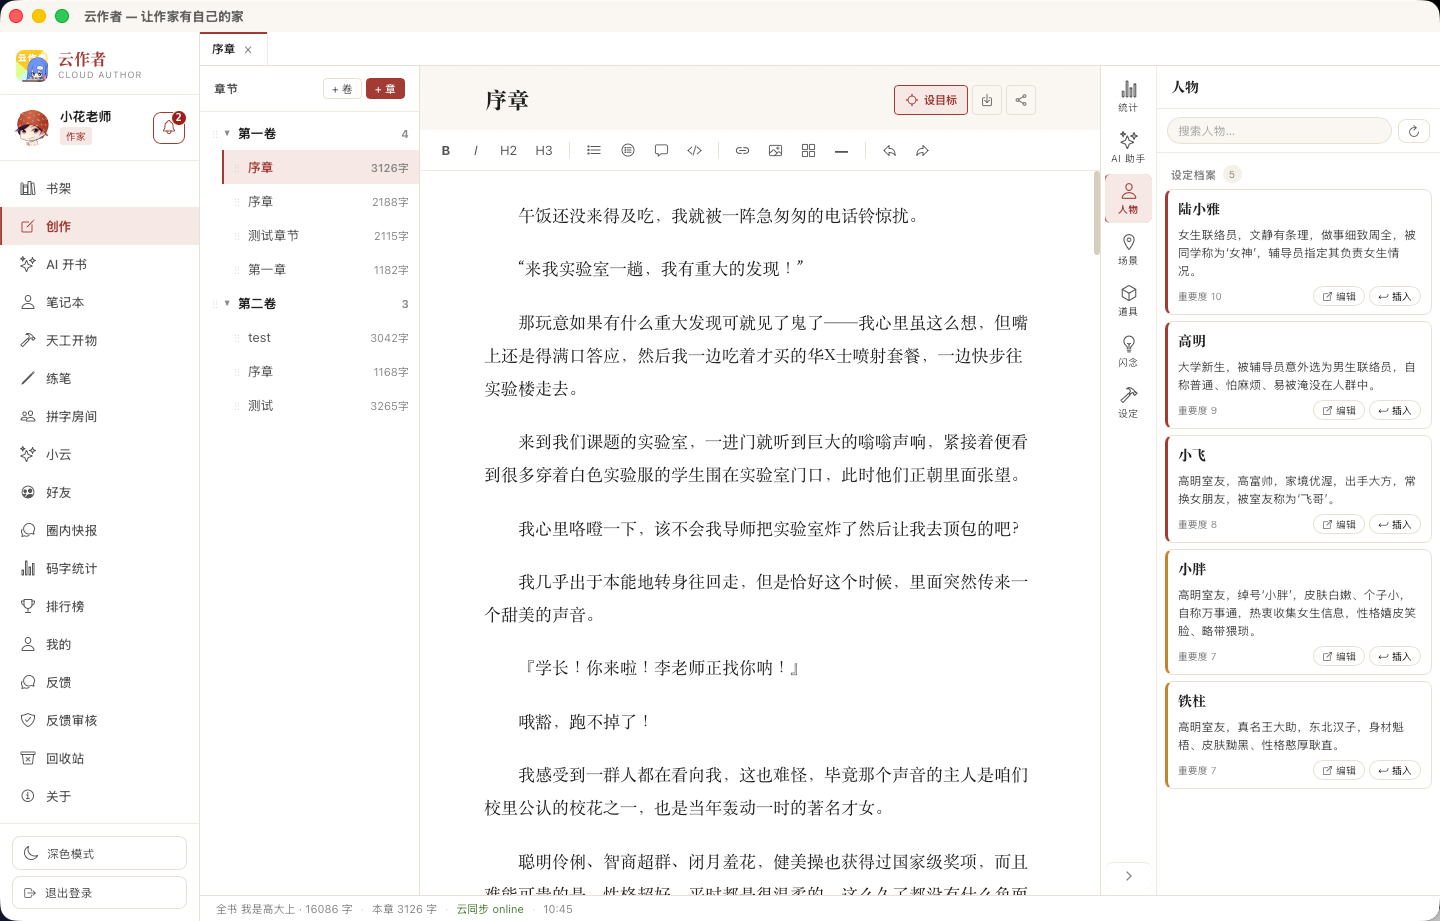This screenshot has width=1440, height=921.
Task: Insert a bullet list
Action: (594, 151)
